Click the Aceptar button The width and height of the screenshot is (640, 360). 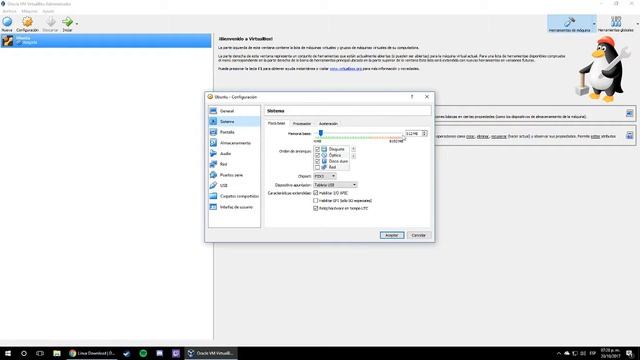click(392, 235)
